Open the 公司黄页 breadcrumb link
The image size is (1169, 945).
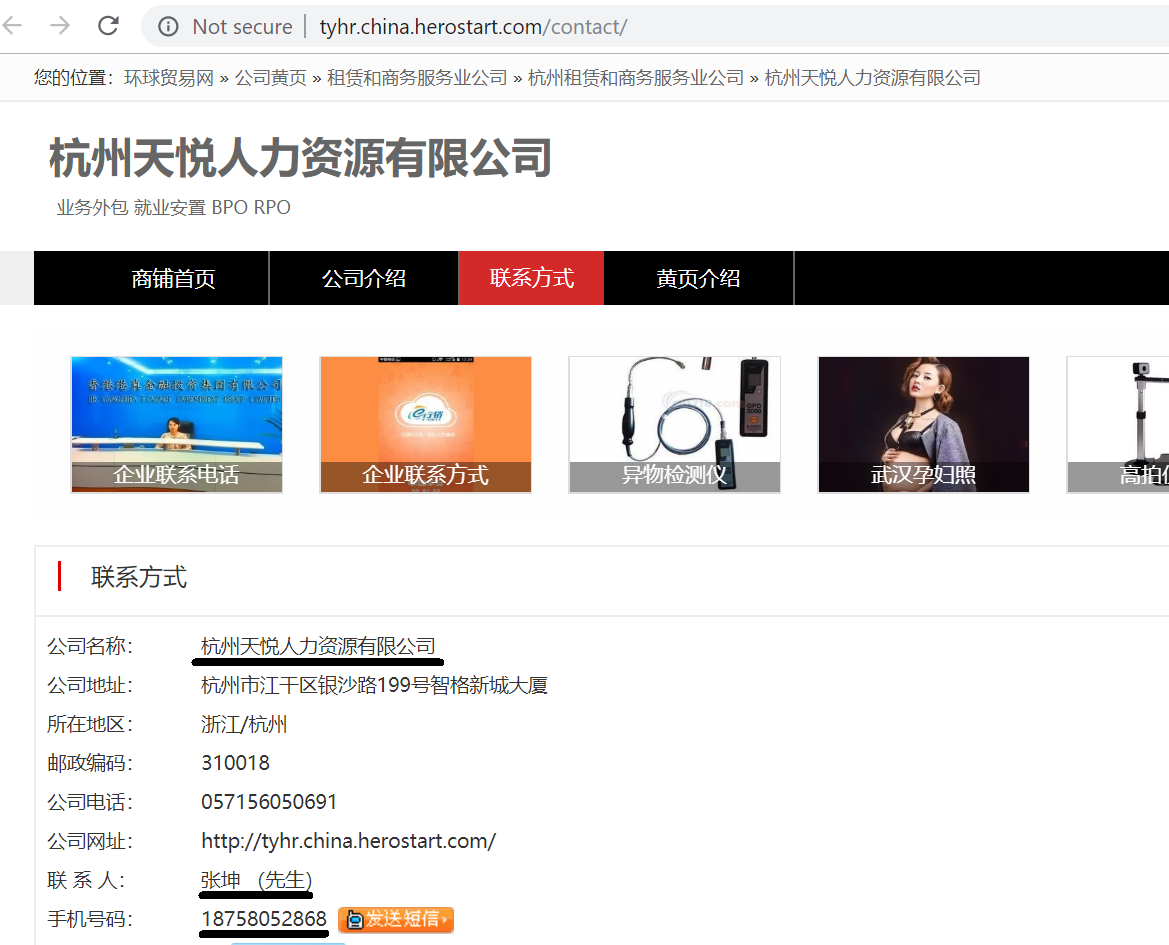pos(271,78)
